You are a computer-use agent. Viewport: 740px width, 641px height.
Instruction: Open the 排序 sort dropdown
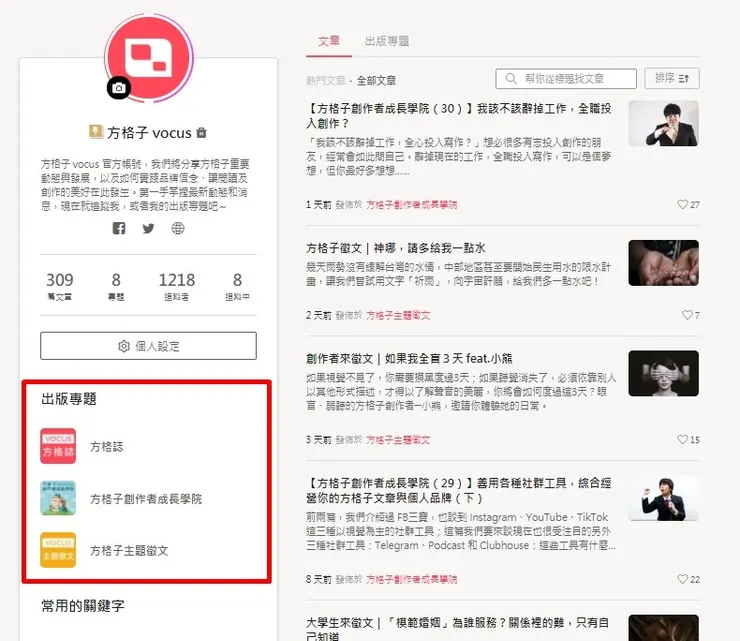pos(672,78)
